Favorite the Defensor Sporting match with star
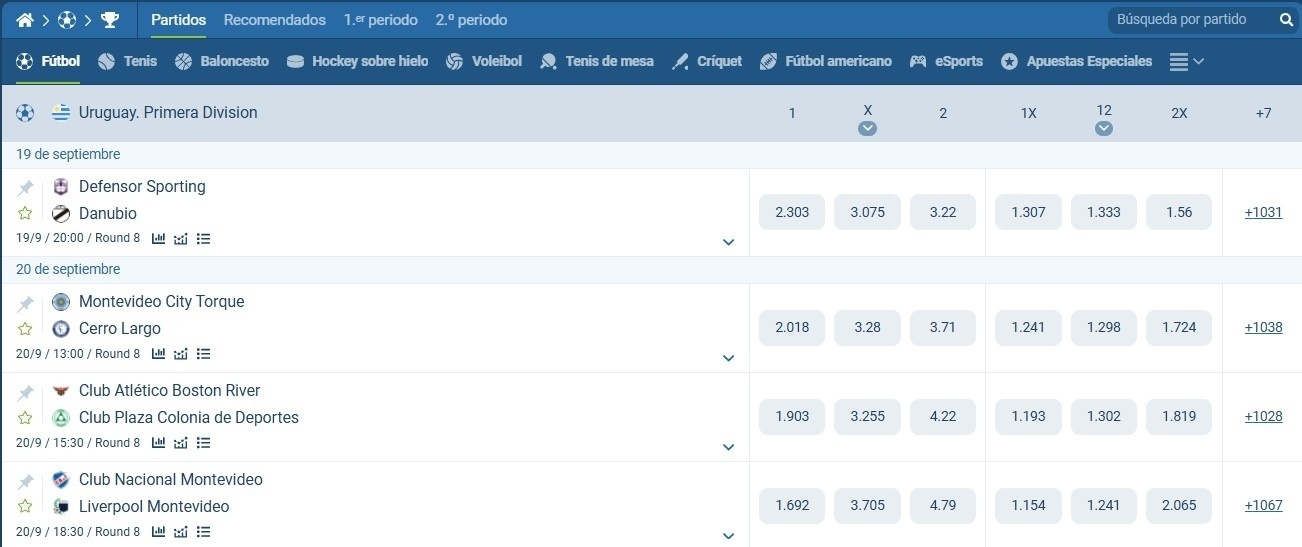1302x547 pixels. click(25, 213)
